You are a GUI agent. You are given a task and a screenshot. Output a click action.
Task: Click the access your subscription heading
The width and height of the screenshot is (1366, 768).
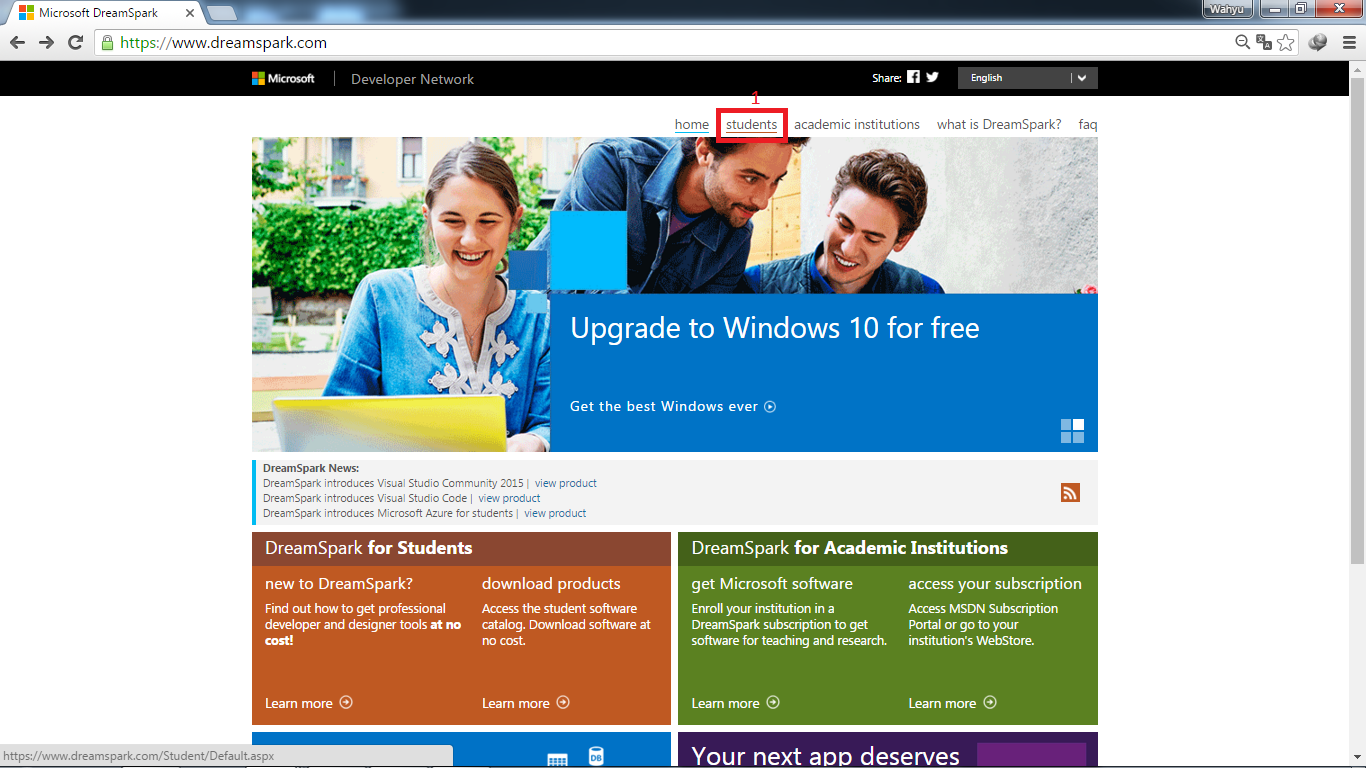[x=995, y=584]
